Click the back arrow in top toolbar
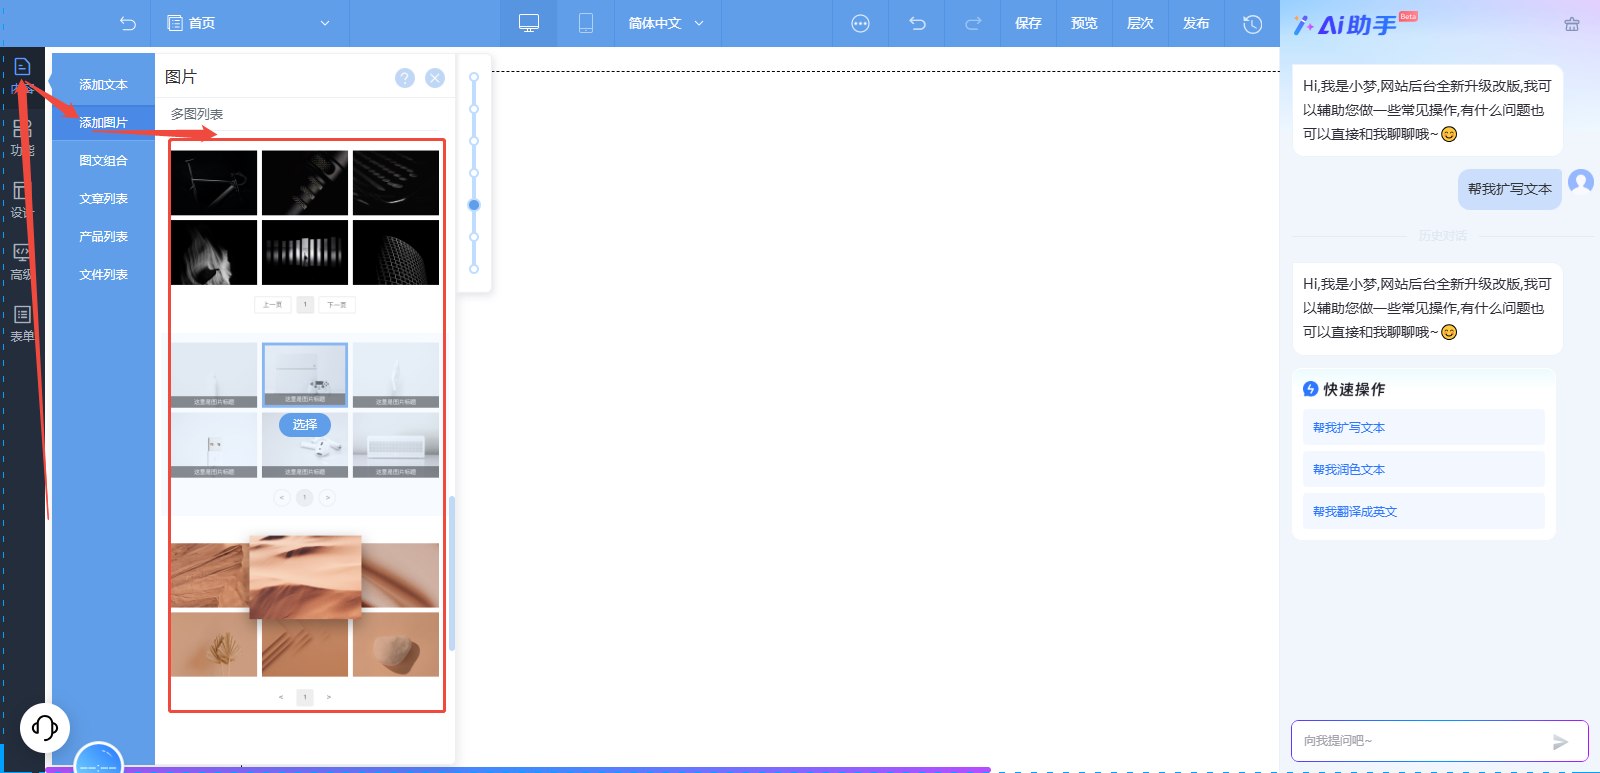 point(127,23)
